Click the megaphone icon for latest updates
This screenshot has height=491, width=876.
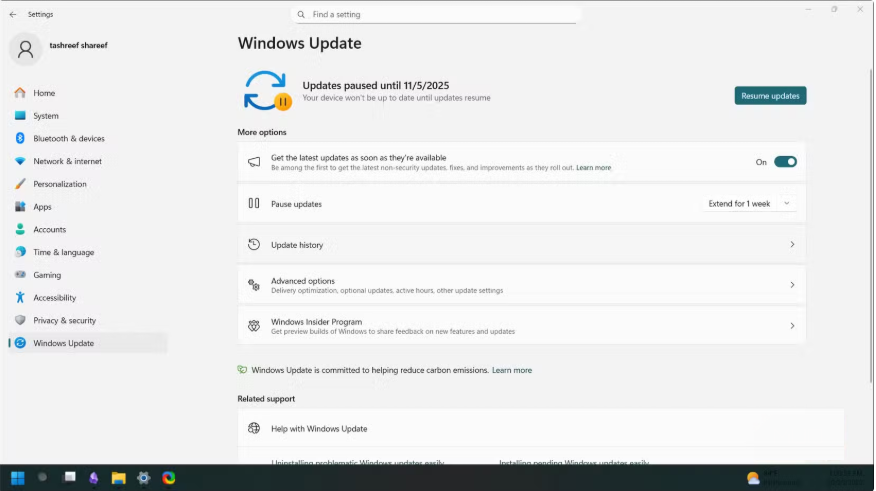(254, 162)
